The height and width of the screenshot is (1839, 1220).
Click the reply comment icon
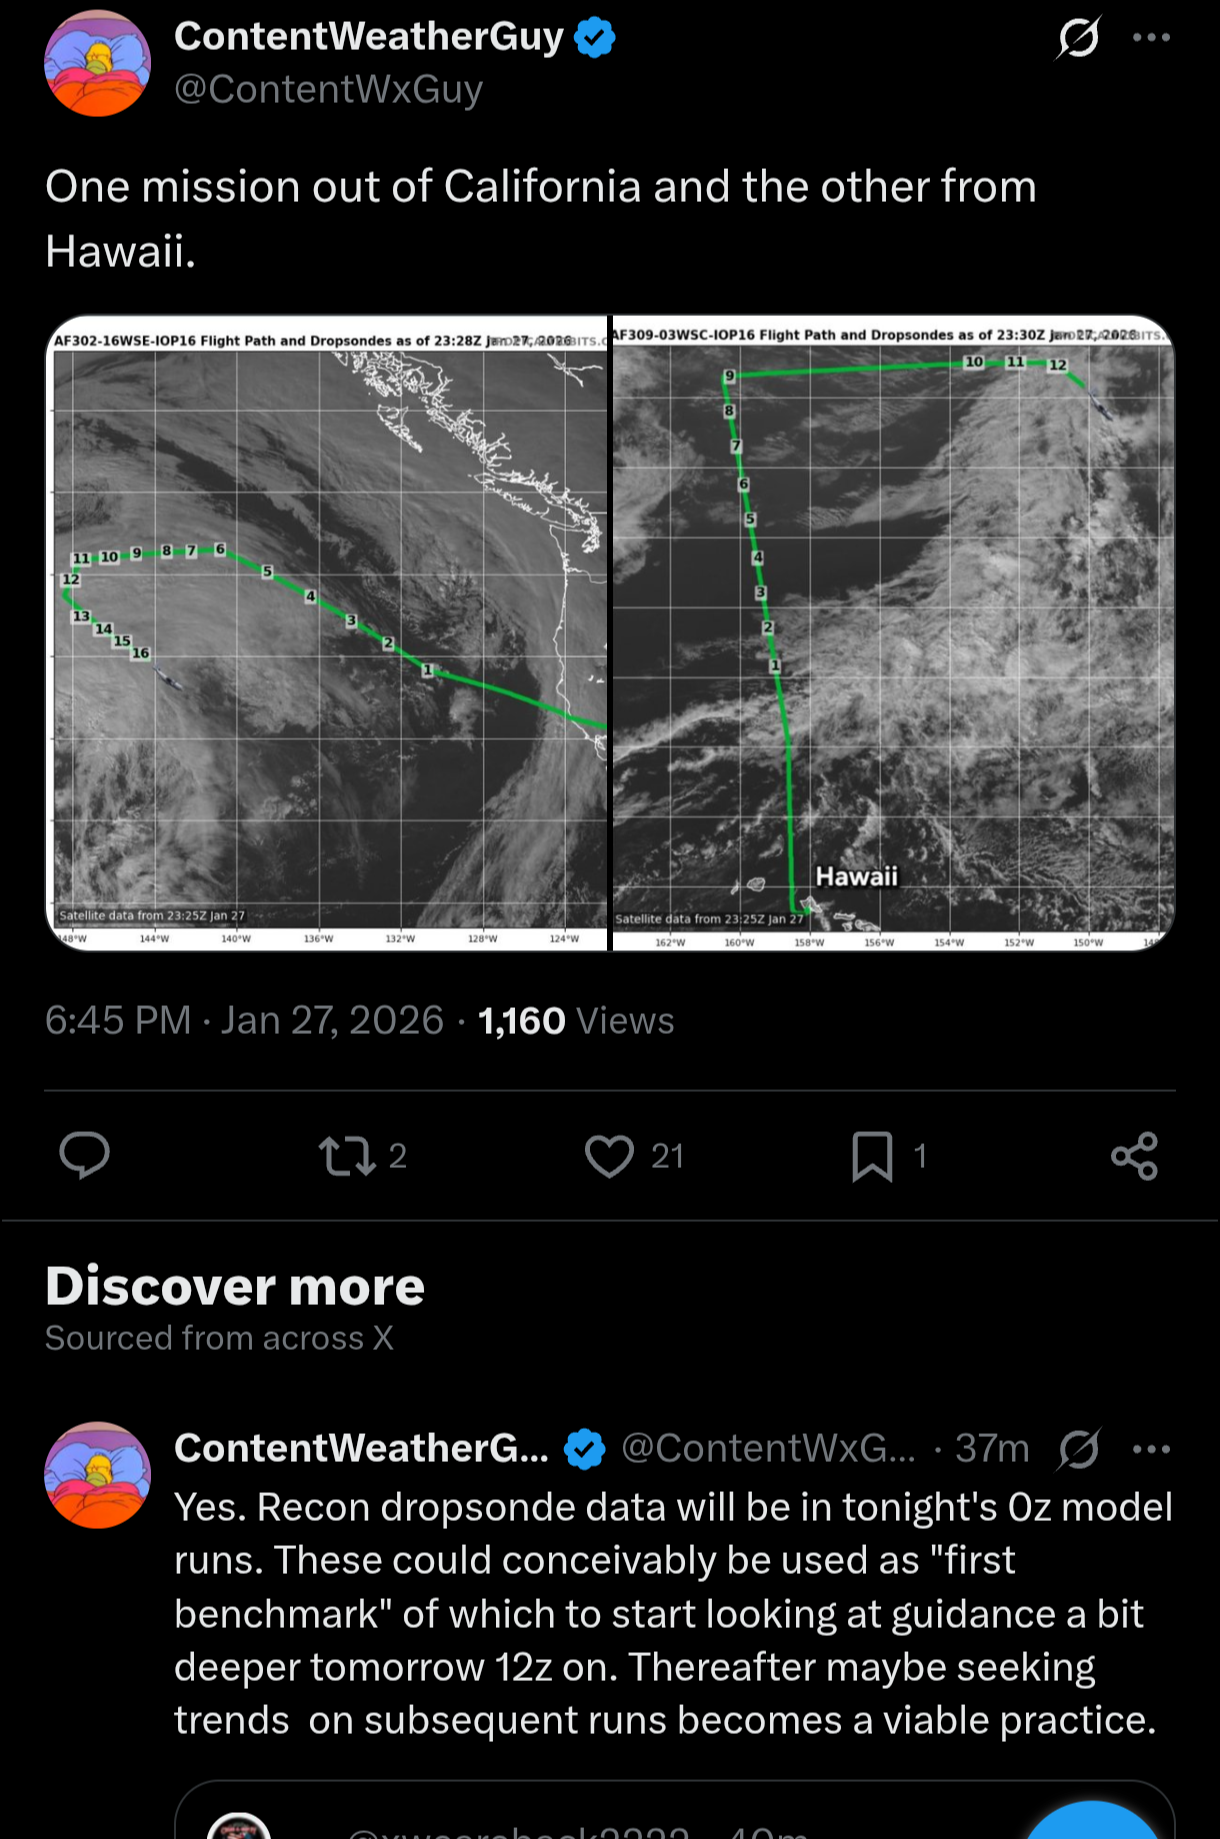(84, 1156)
